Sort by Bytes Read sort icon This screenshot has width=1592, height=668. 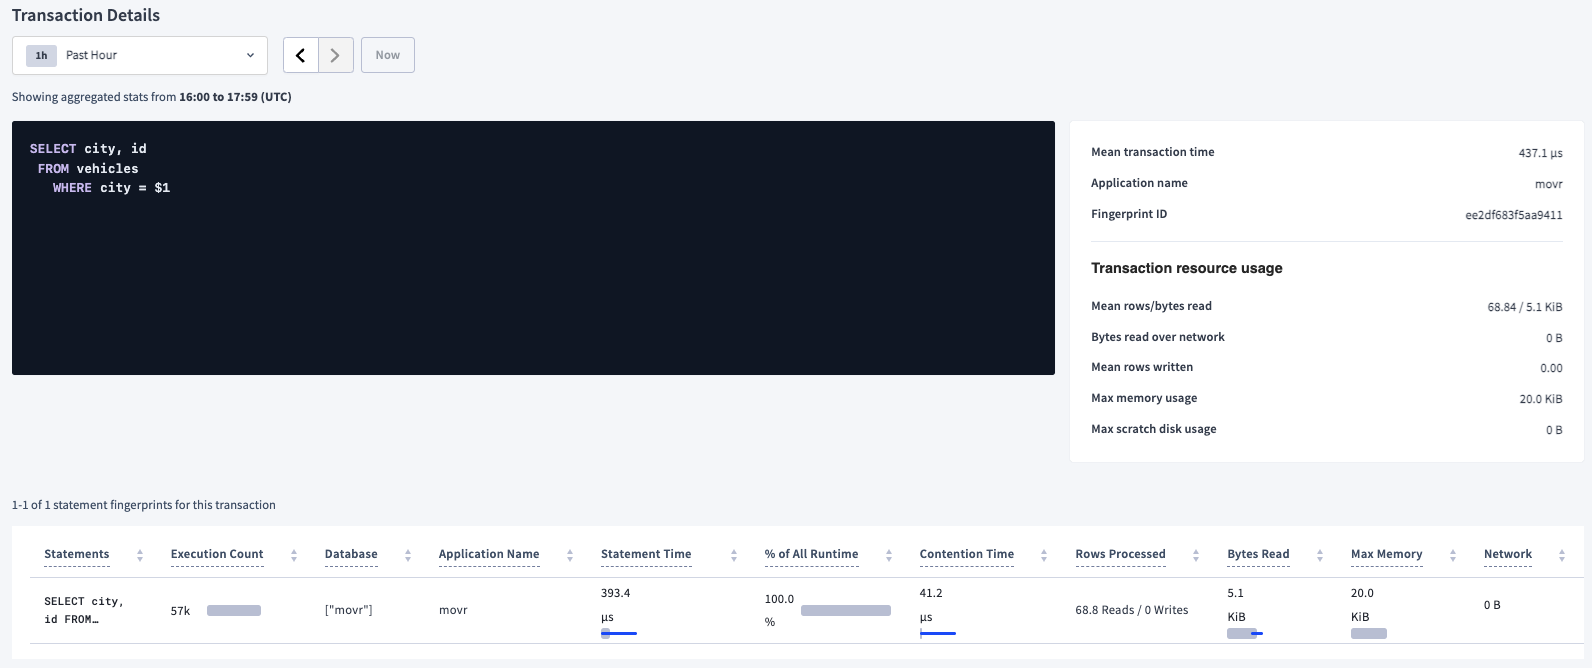(1320, 555)
